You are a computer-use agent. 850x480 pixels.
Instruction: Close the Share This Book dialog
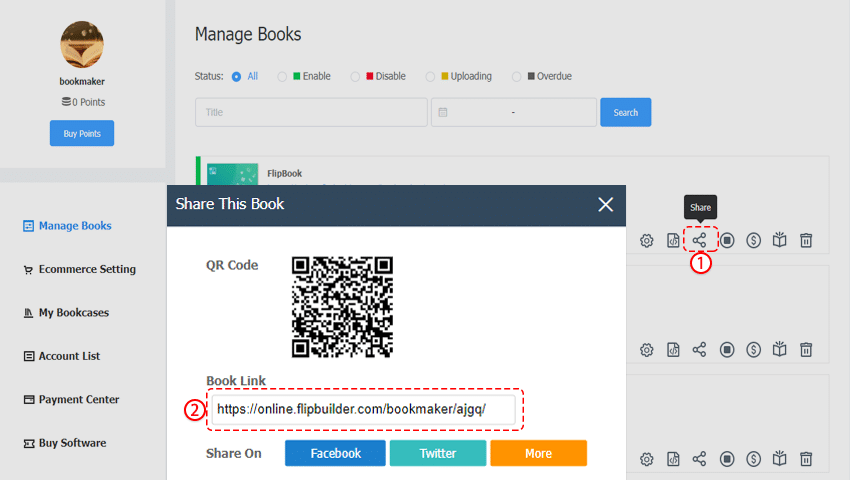pos(606,204)
